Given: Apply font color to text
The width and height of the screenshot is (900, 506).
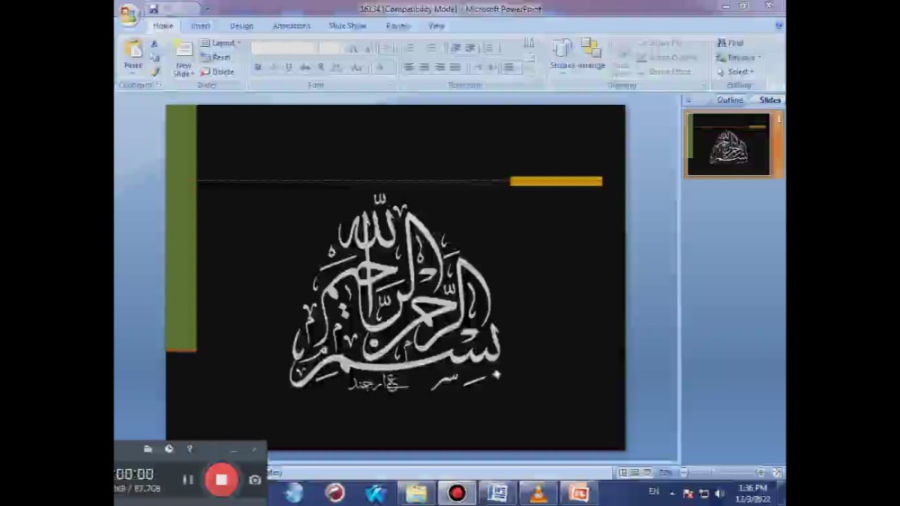Looking at the screenshot, I should tap(380, 68).
